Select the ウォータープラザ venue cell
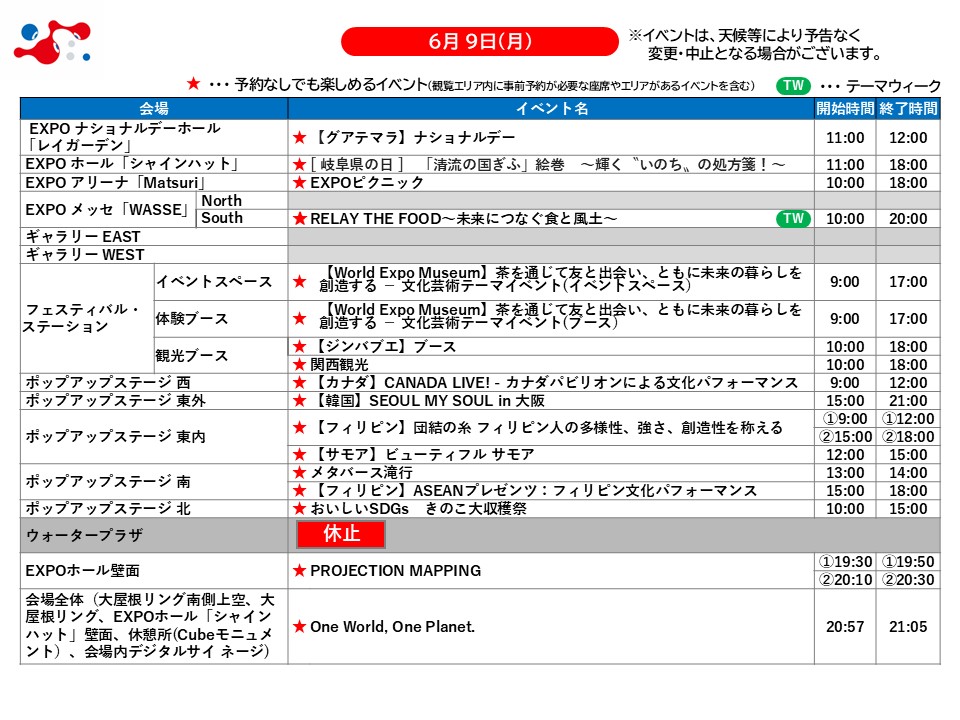This screenshot has width=960, height=720. (154, 534)
